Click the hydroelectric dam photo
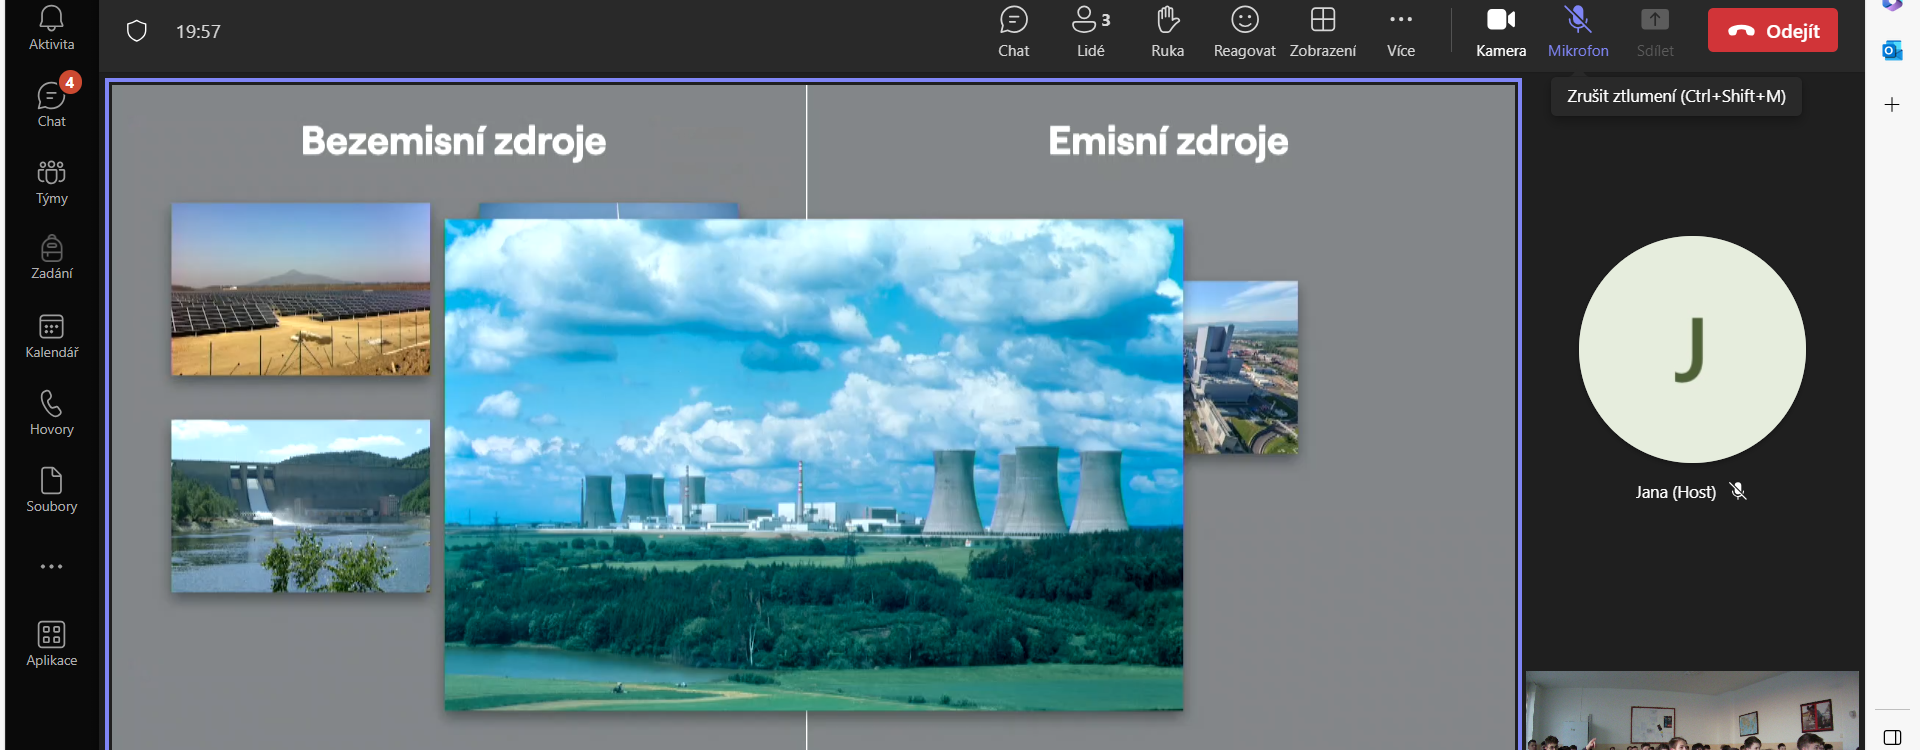Screen dimensions: 1920x750 point(300,506)
